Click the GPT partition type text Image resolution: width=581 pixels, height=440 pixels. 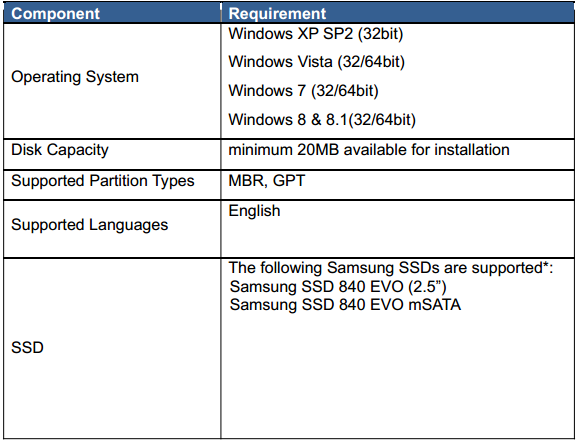tap(289, 181)
